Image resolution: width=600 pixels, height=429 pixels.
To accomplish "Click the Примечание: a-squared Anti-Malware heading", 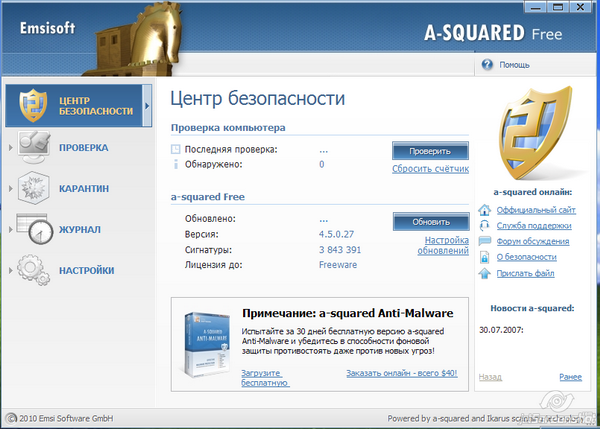I will 347,313.
